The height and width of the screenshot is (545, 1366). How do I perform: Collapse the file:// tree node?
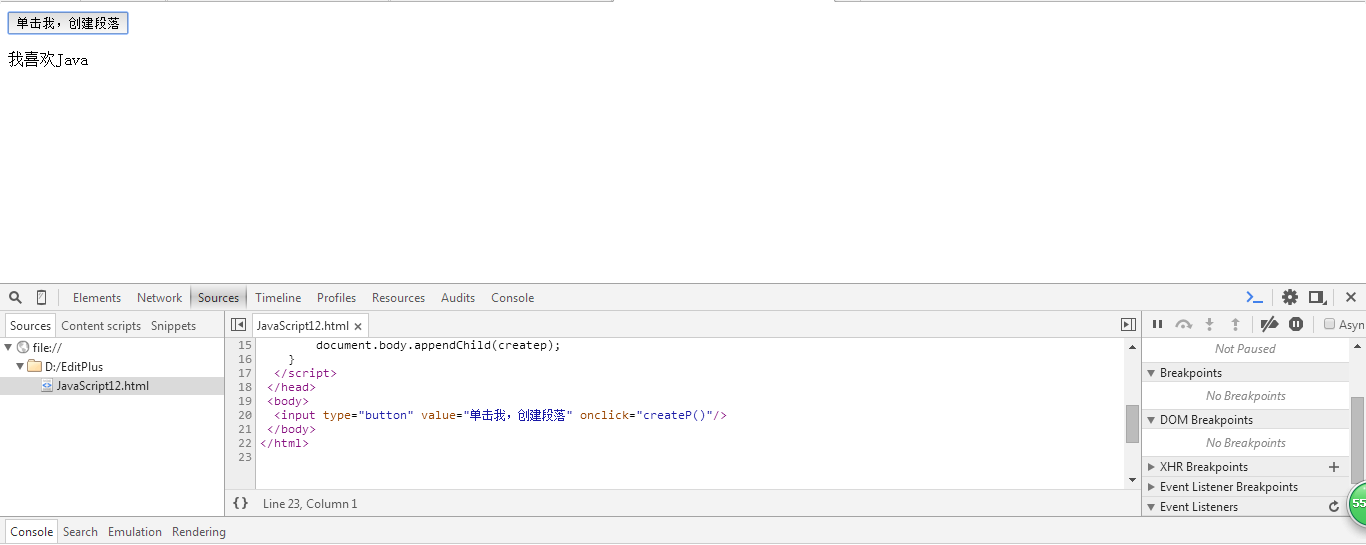pos(8,347)
